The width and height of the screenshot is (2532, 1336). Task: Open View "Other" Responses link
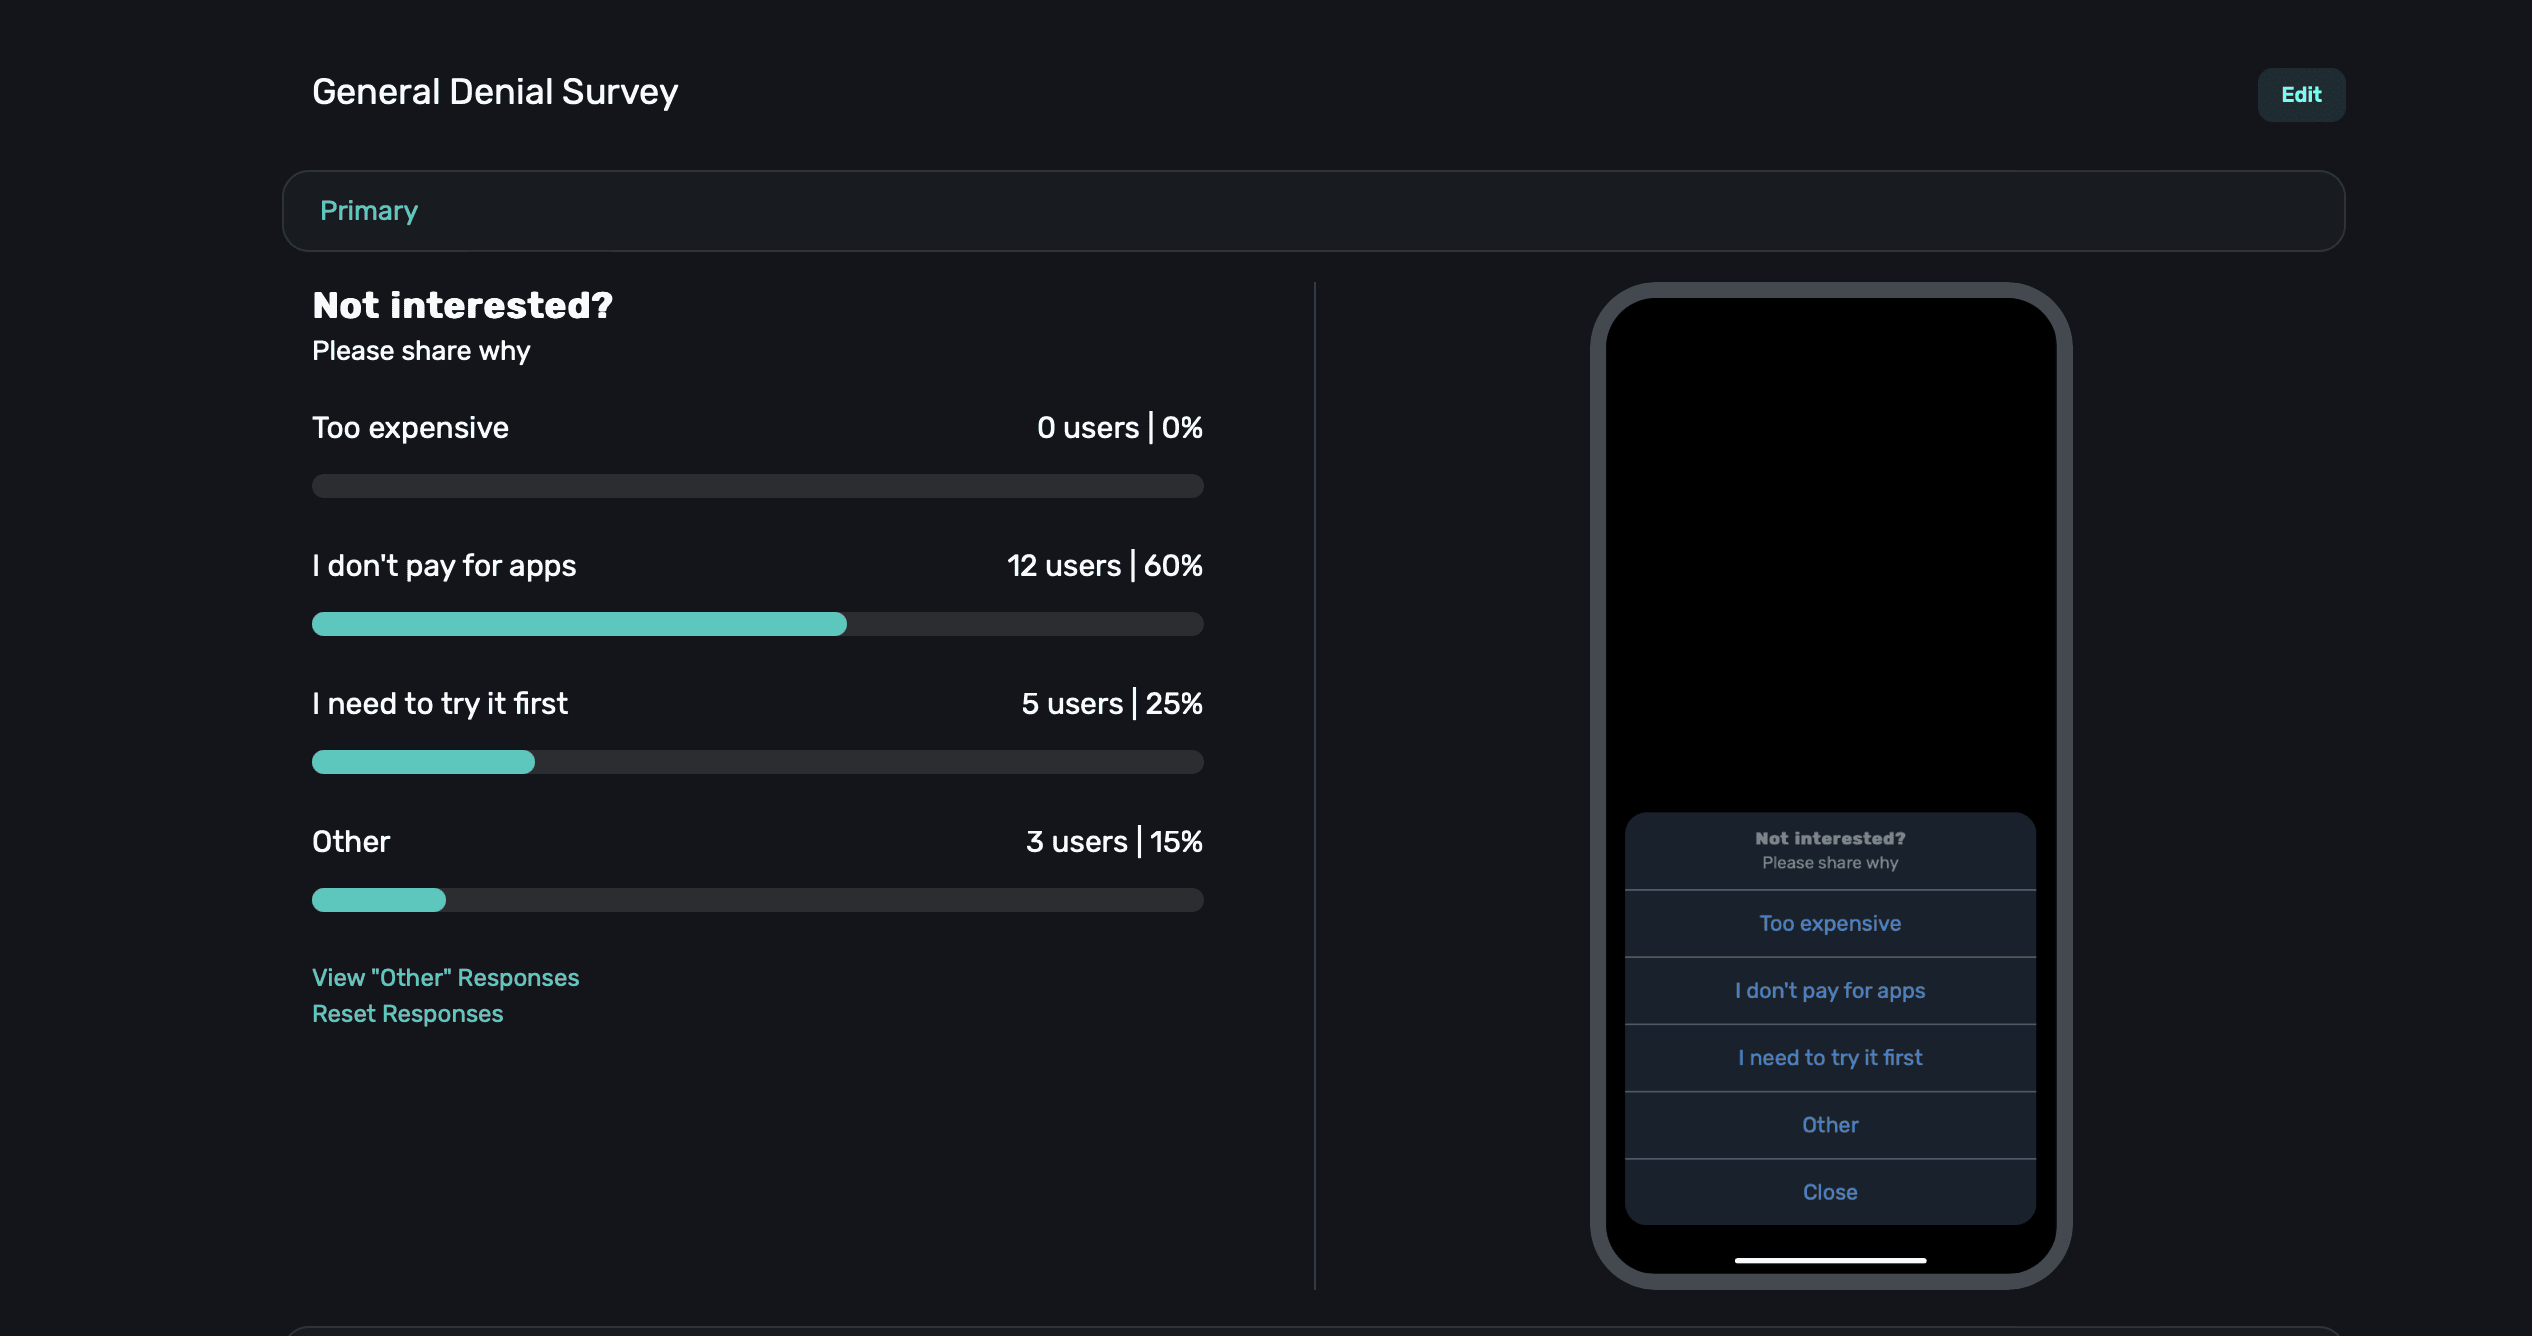[445, 977]
